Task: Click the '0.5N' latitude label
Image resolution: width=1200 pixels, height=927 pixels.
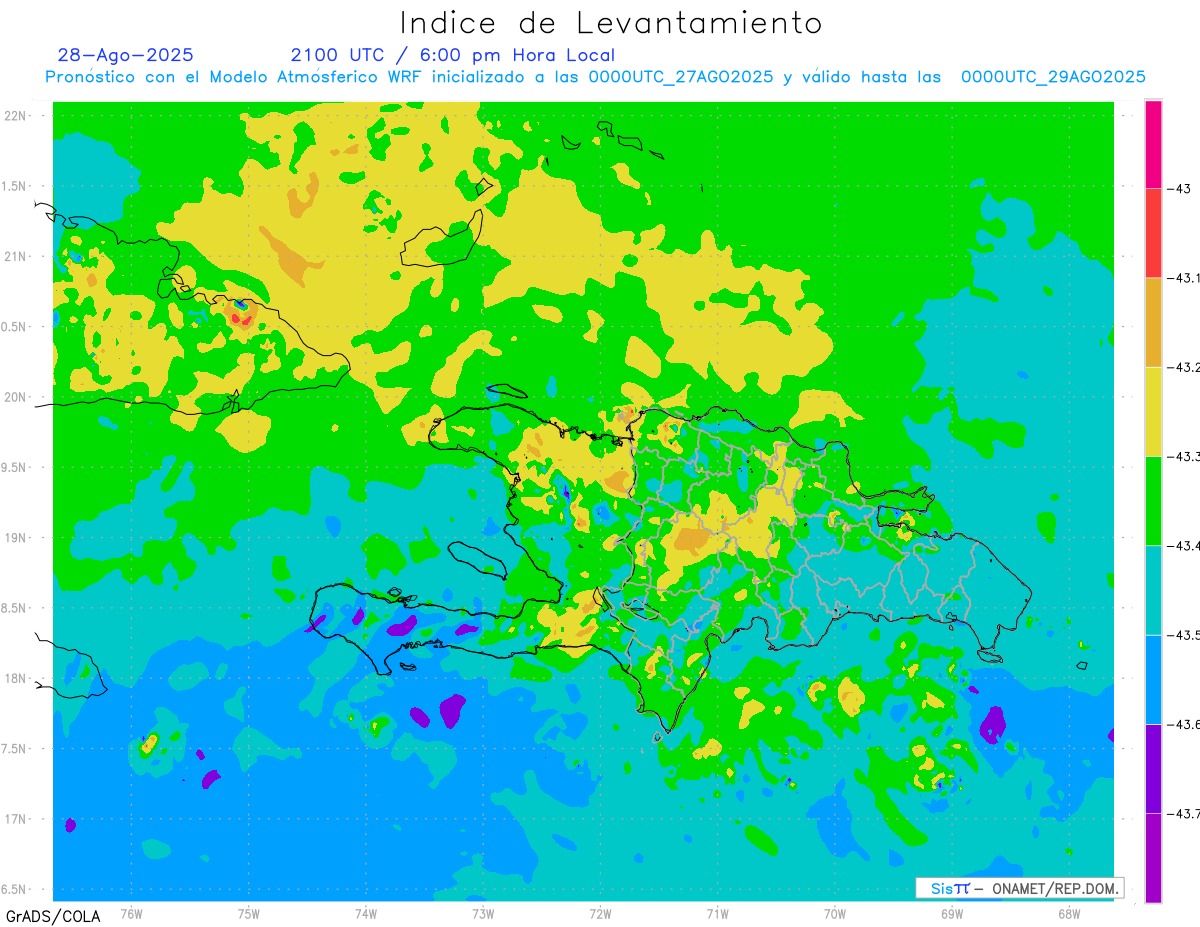Action: click(15, 327)
